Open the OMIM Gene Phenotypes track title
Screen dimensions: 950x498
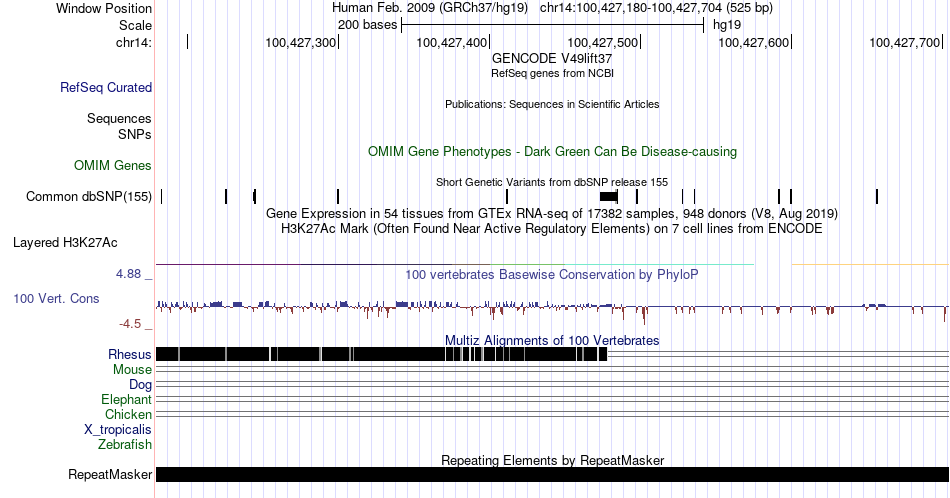tap(552, 151)
